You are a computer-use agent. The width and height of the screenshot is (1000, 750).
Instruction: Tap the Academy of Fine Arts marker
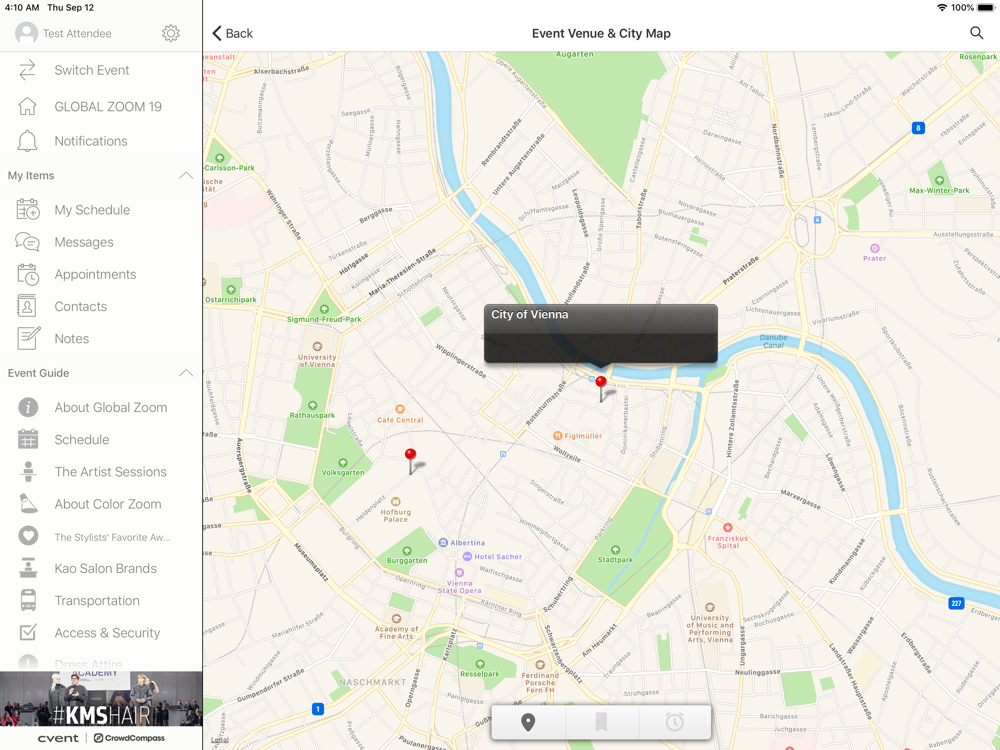pos(396,628)
